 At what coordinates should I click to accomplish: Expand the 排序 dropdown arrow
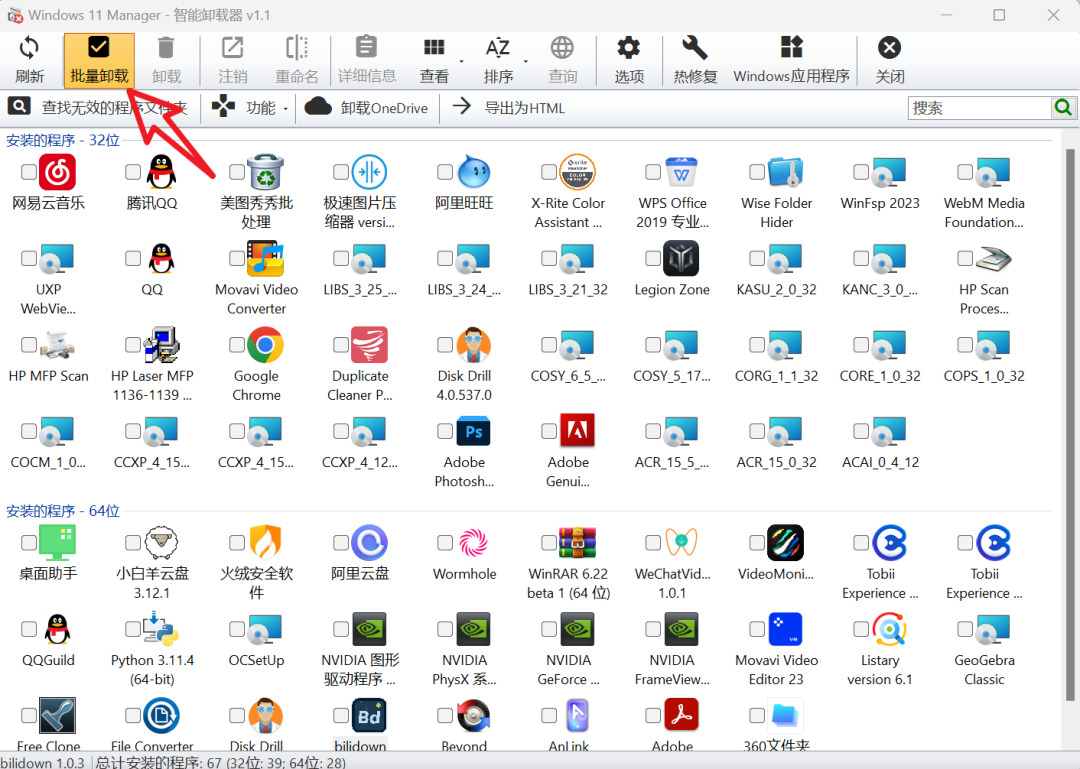pyautogui.click(x=526, y=61)
